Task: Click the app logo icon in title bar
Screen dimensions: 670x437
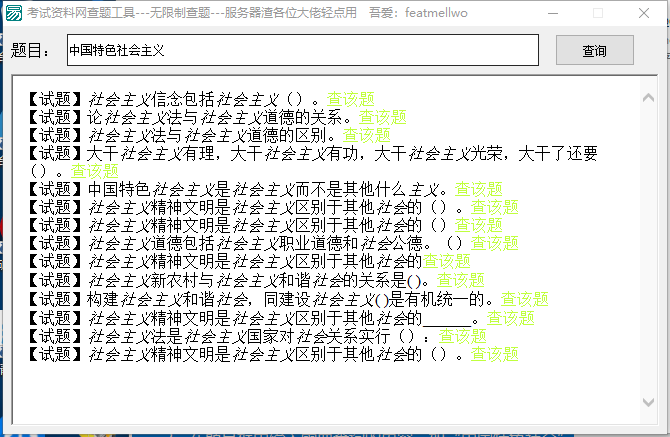Action: [x=14, y=13]
